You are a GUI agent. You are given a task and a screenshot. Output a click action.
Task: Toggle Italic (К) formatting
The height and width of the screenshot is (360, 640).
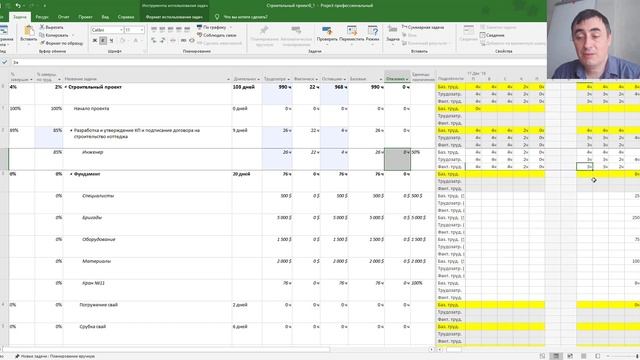[x=103, y=40]
